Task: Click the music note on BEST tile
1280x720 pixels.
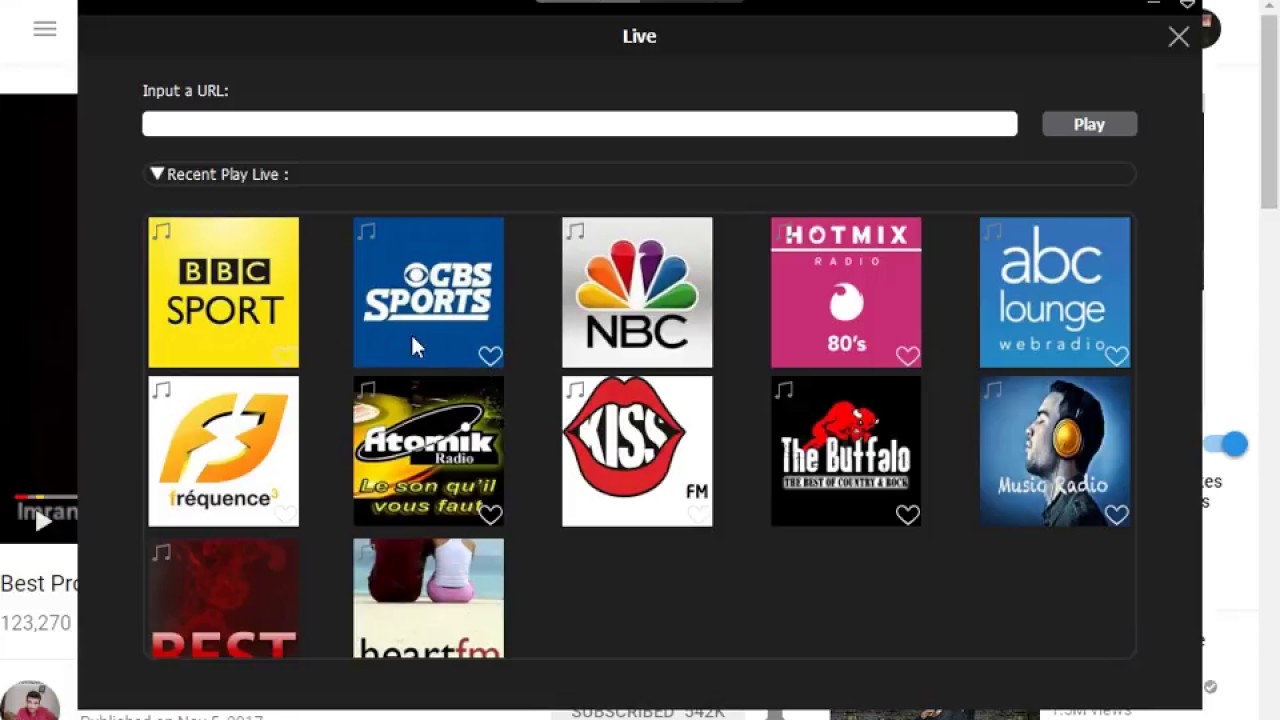Action: (162, 553)
